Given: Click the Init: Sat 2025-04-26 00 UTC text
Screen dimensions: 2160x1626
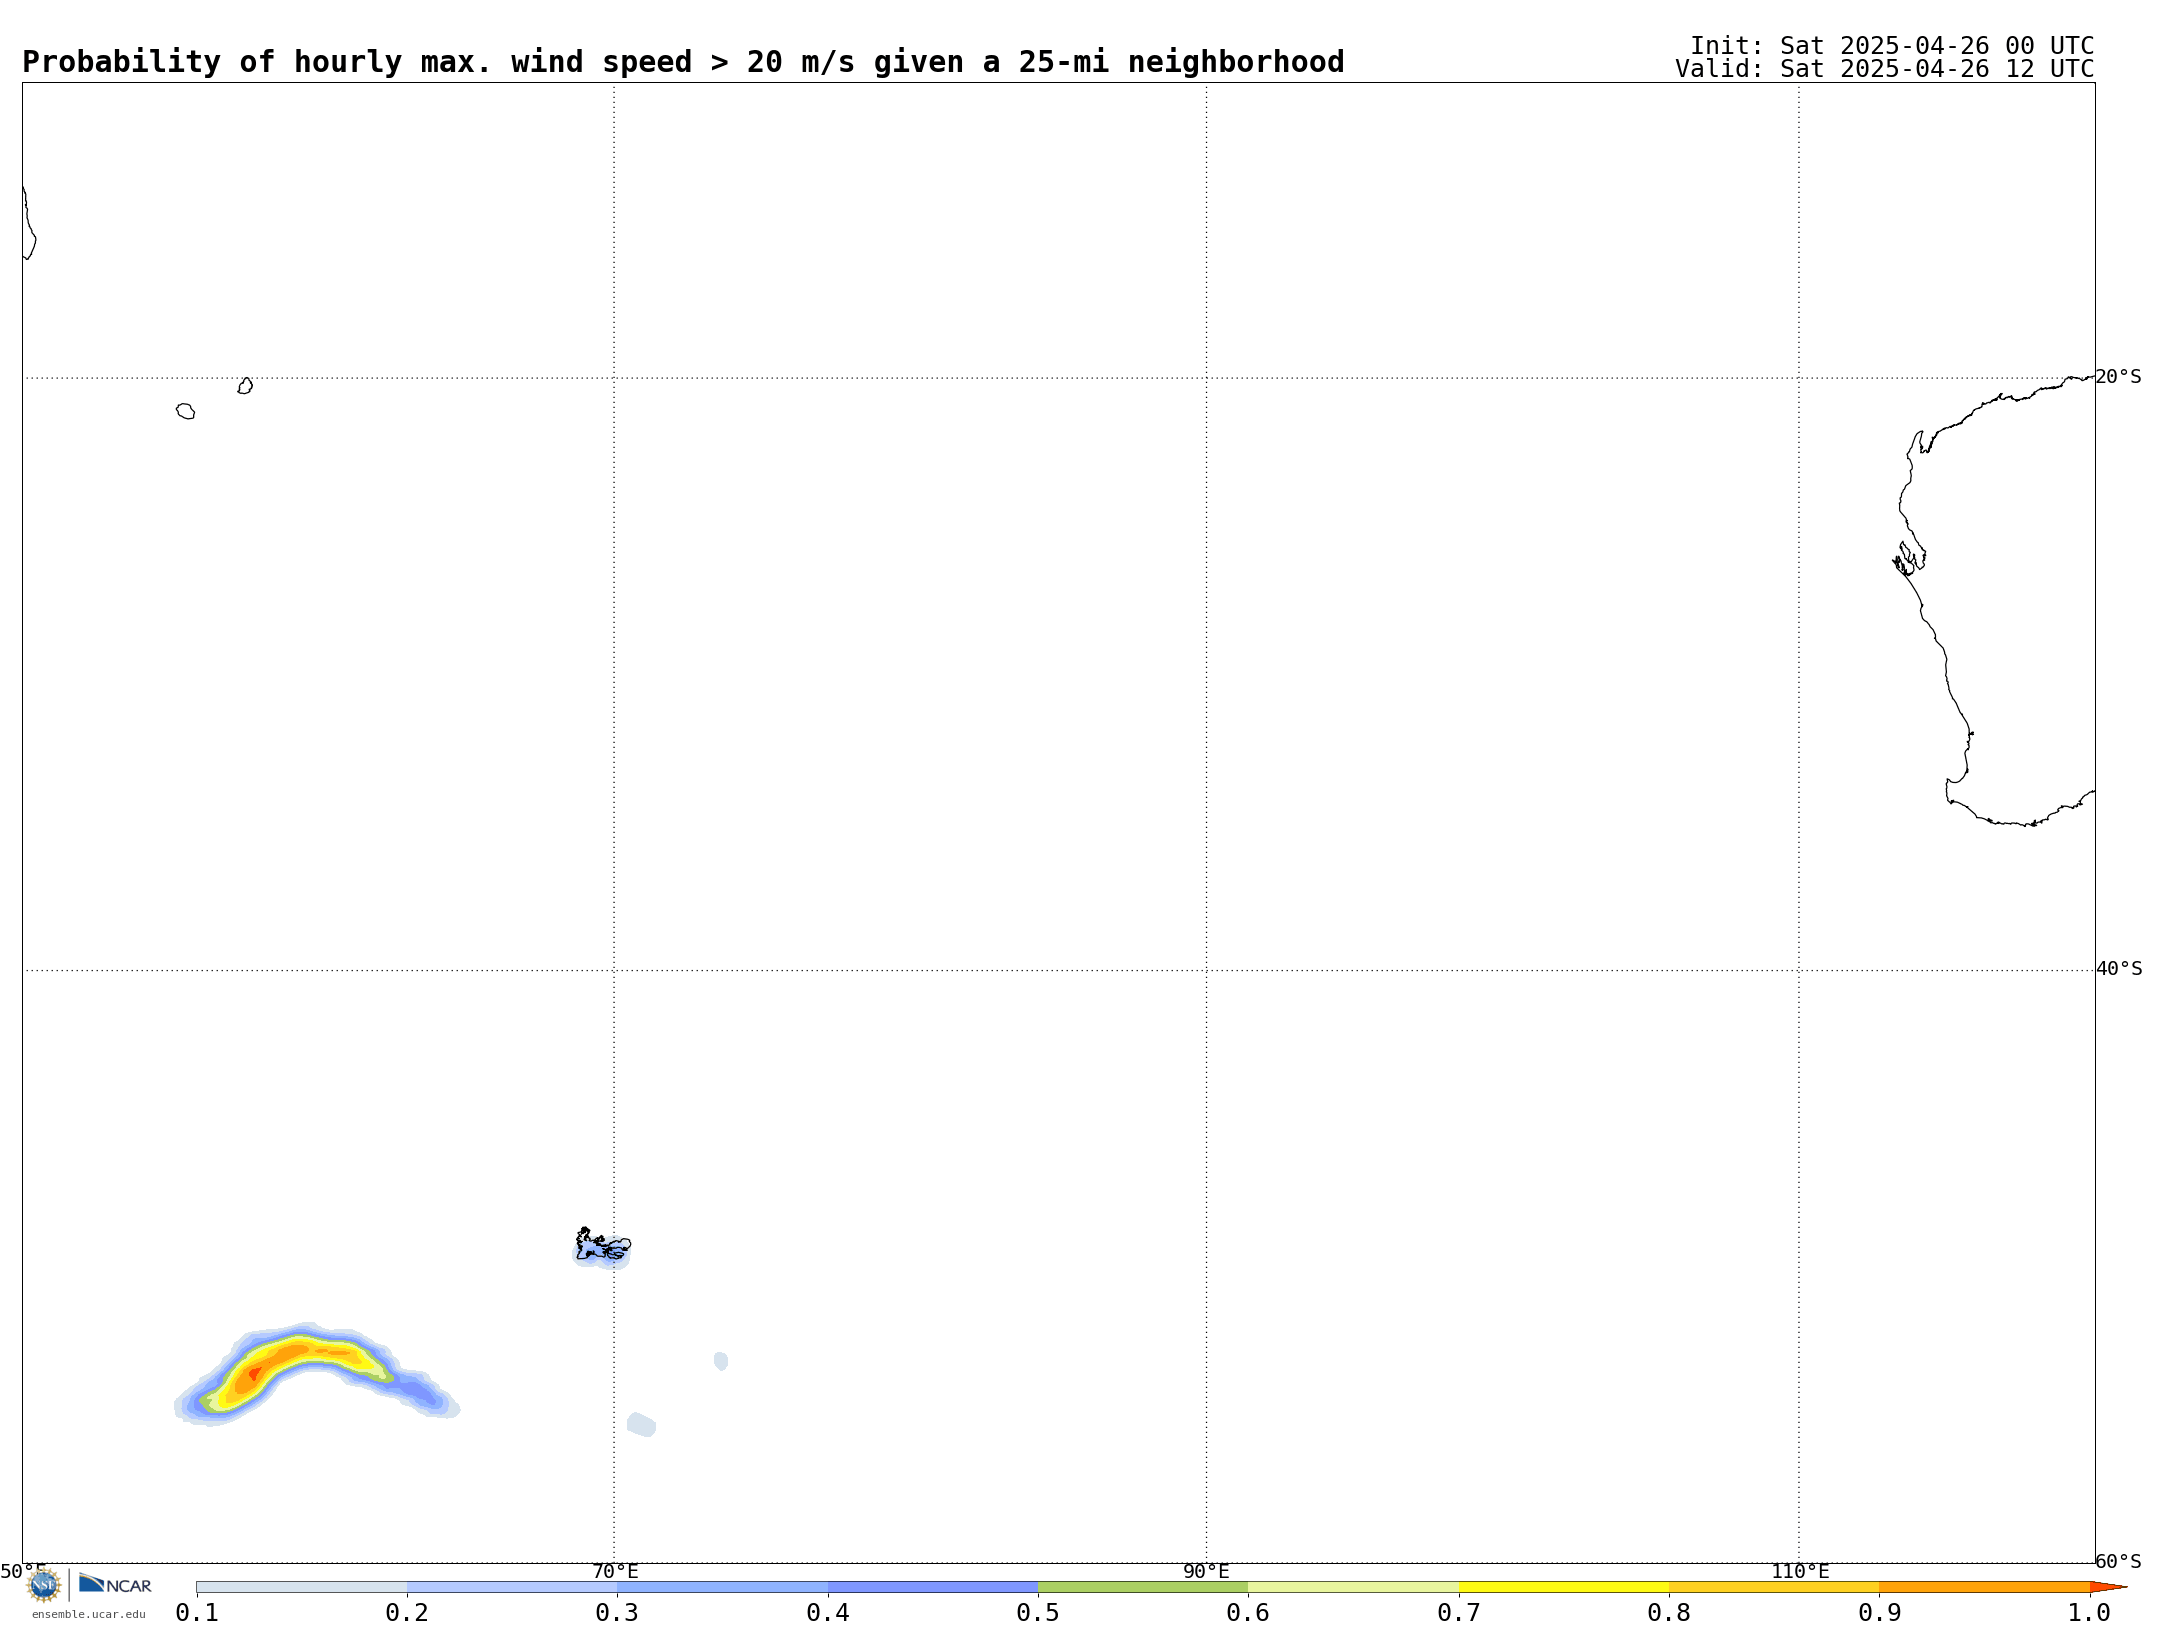Looking at the screenshot, I should coord(1892,46).
